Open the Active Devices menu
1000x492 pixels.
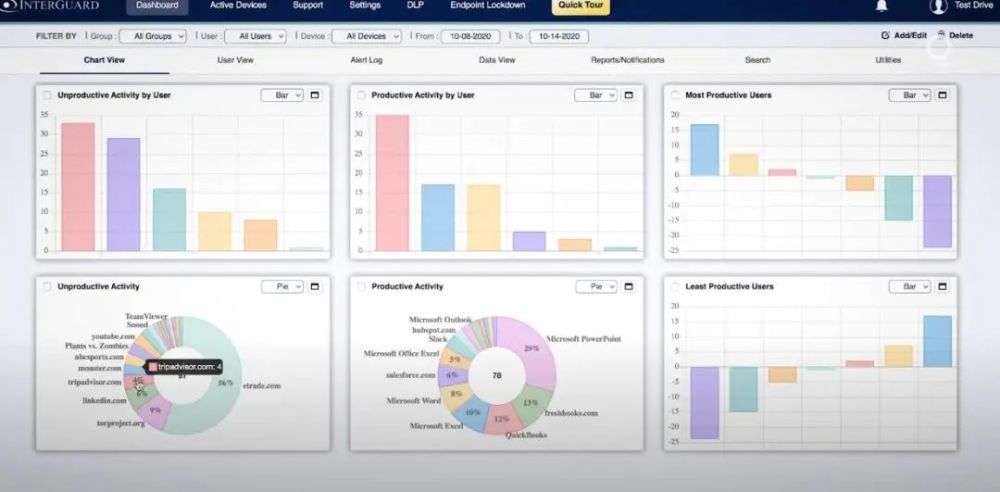click(239, 5)
